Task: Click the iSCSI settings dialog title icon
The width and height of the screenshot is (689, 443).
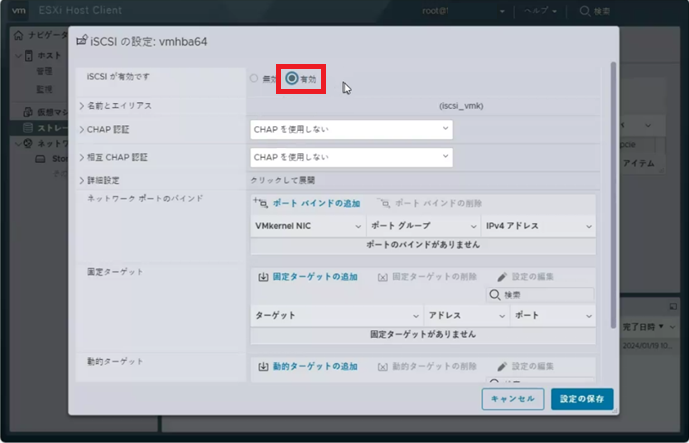Action: pyautogui.click(x=82, y=40)
